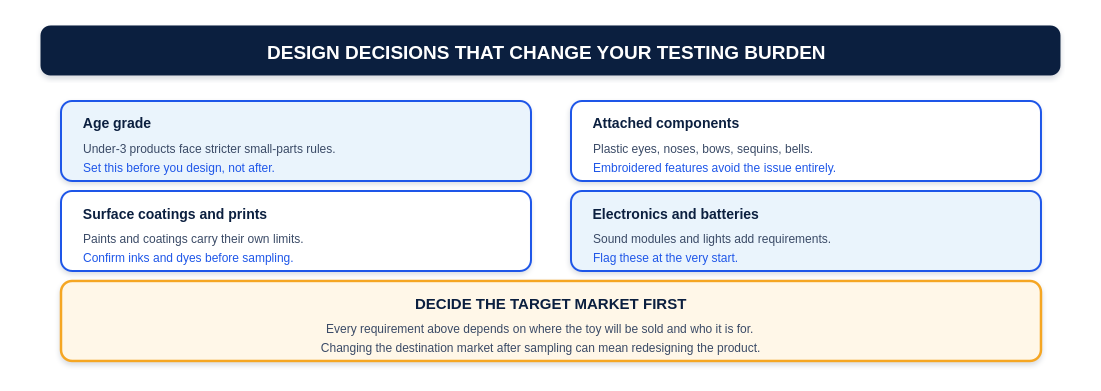Click 'Confirm inks and dyes before sampling.'
The image size is (1101, 391).
188,258
